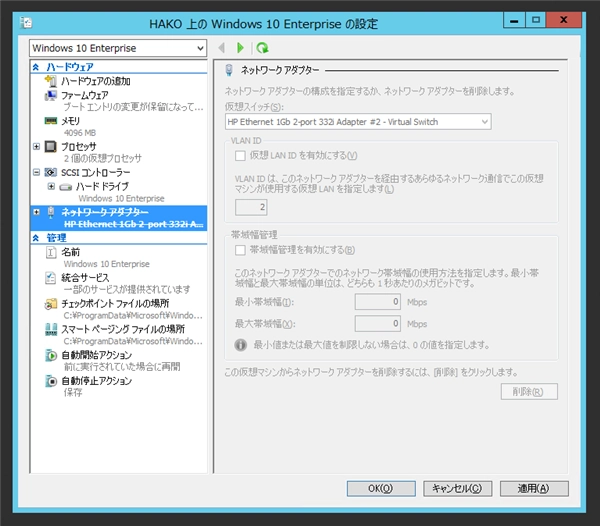Screen dimensions: 600x526
Task: Collapse the 管理 section
Action: click(x=36, y=238)
